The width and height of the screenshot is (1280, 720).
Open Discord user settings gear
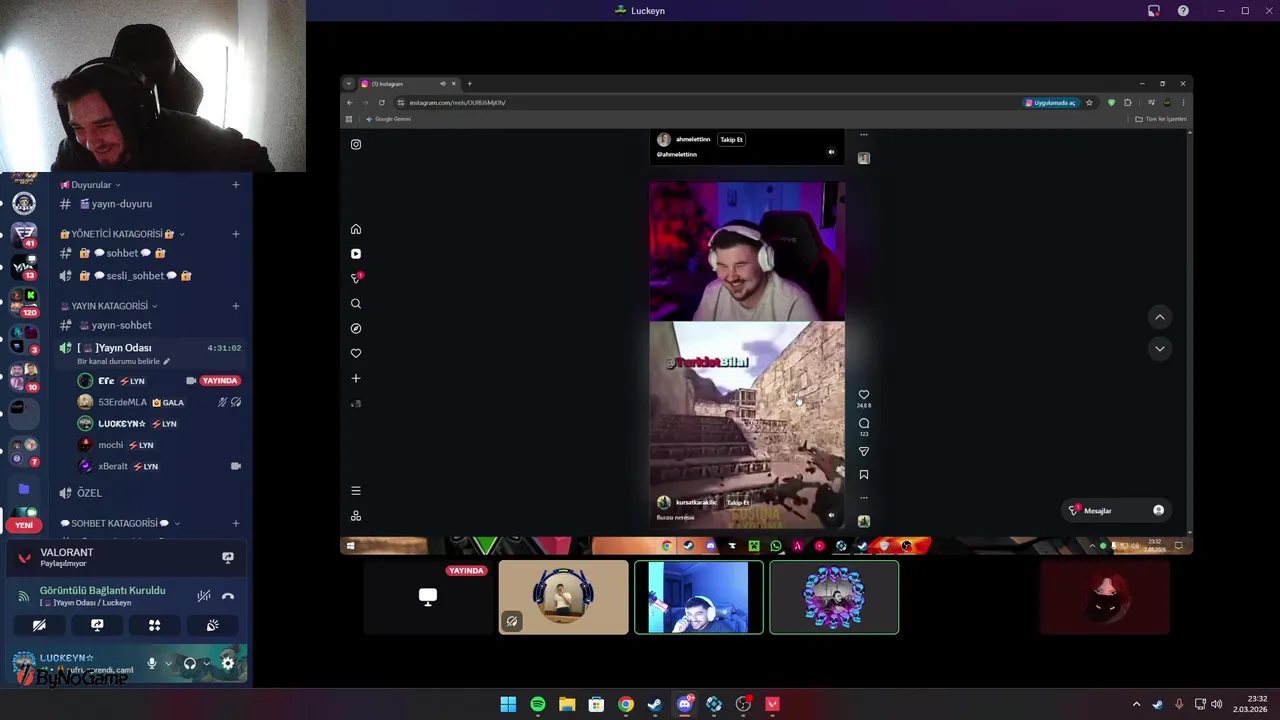228,663
